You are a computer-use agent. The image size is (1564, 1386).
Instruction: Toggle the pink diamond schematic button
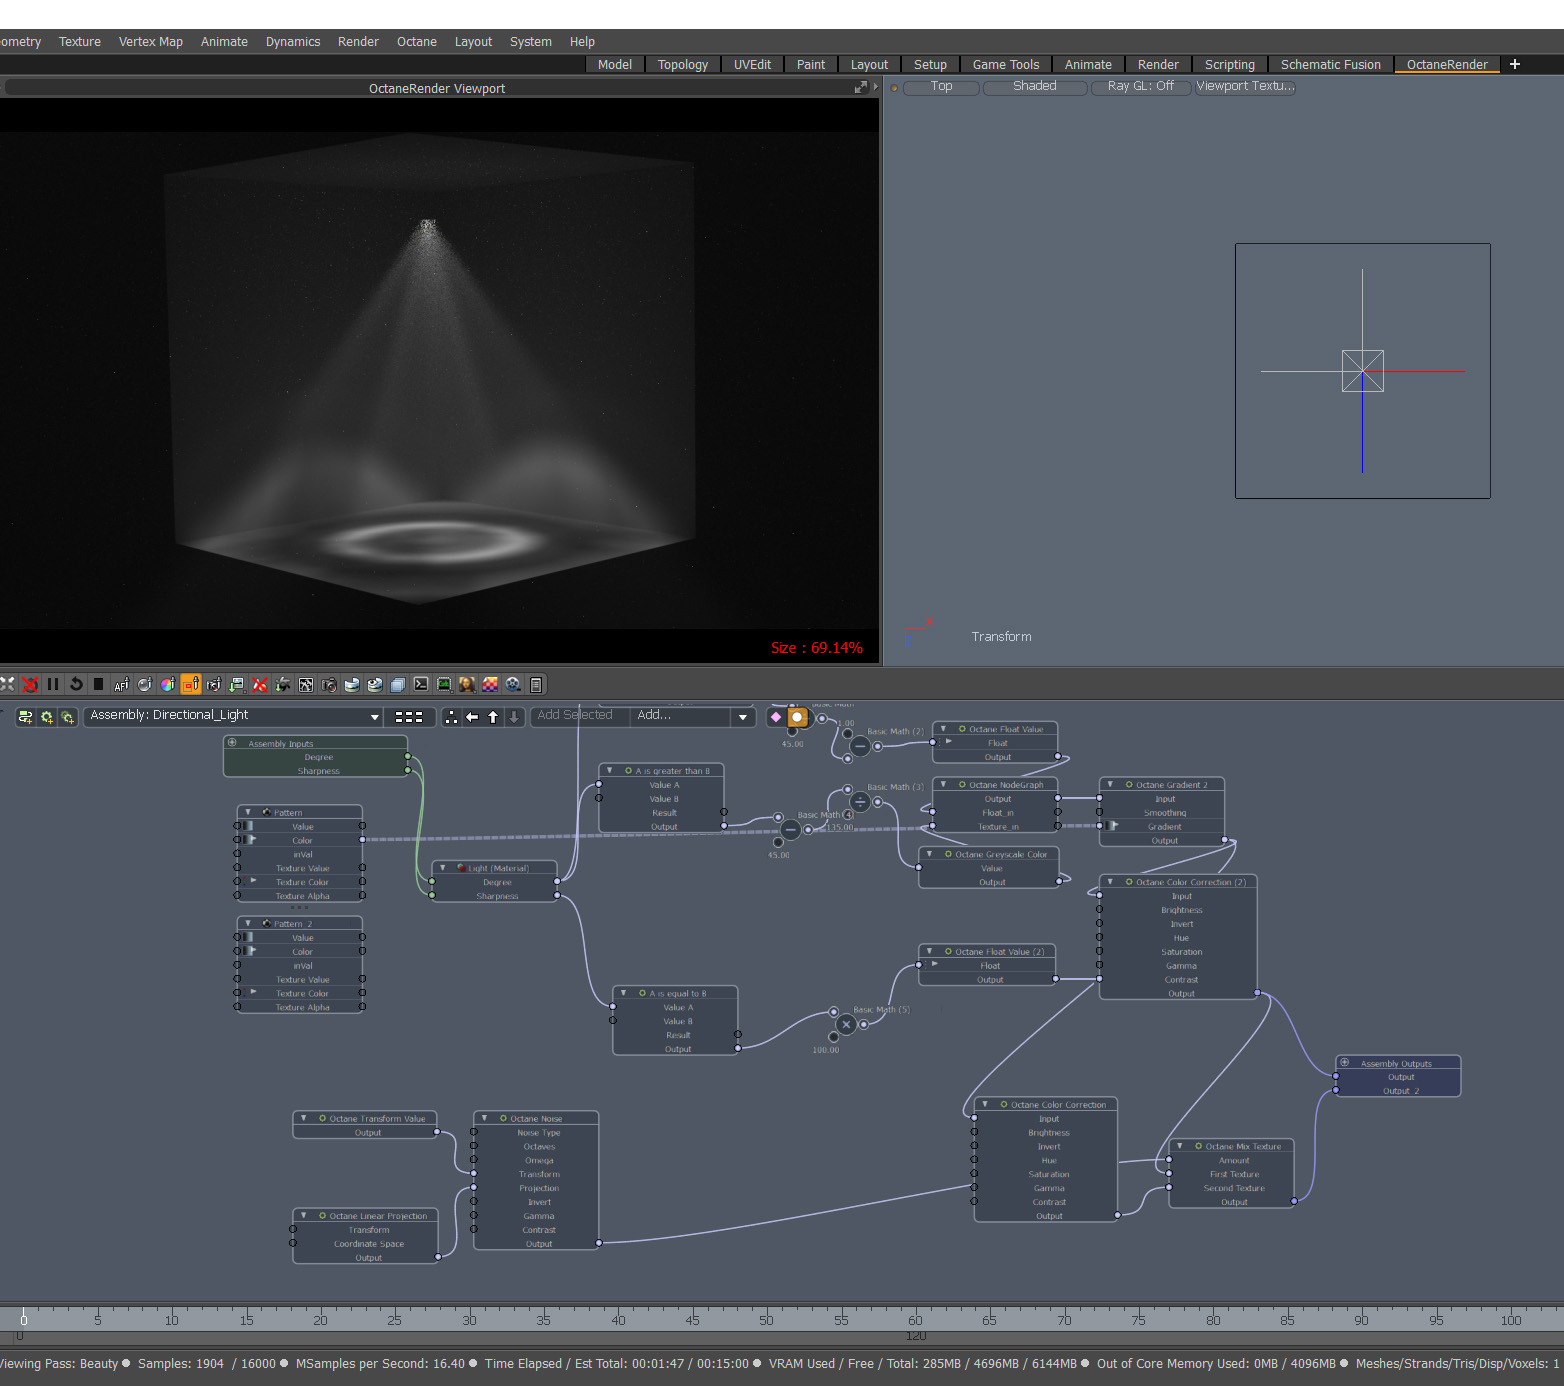[x=776, y=717]
